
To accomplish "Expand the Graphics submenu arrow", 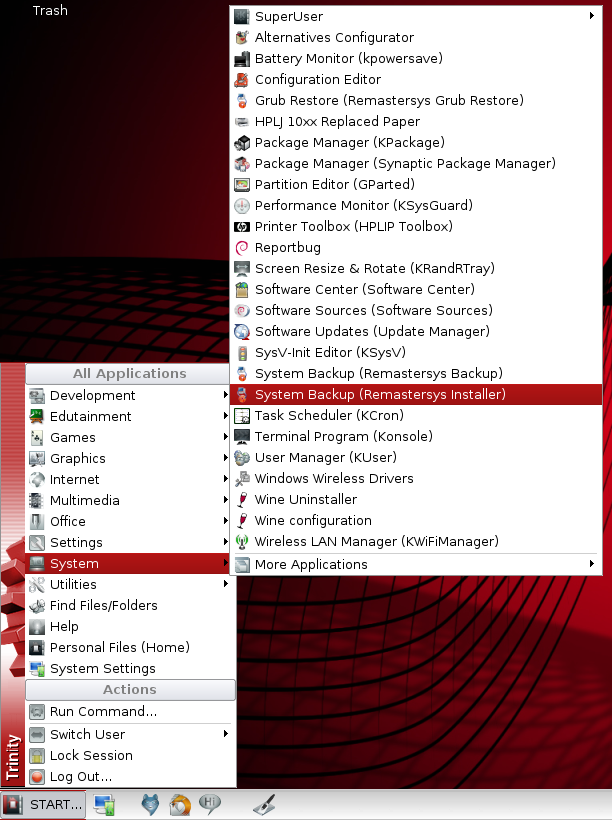I will click(x=225, y=457).
